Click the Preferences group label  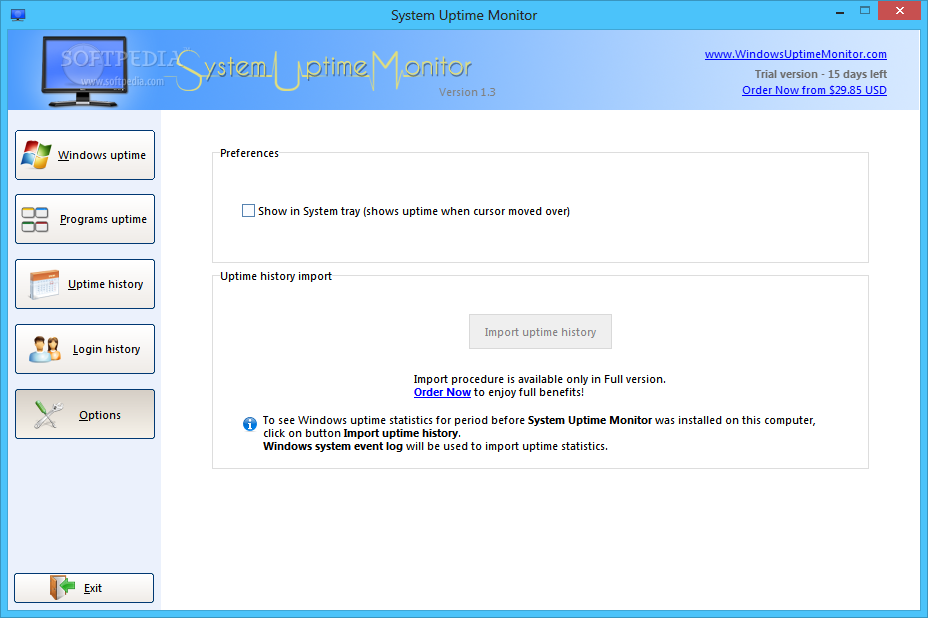point(249,153)
